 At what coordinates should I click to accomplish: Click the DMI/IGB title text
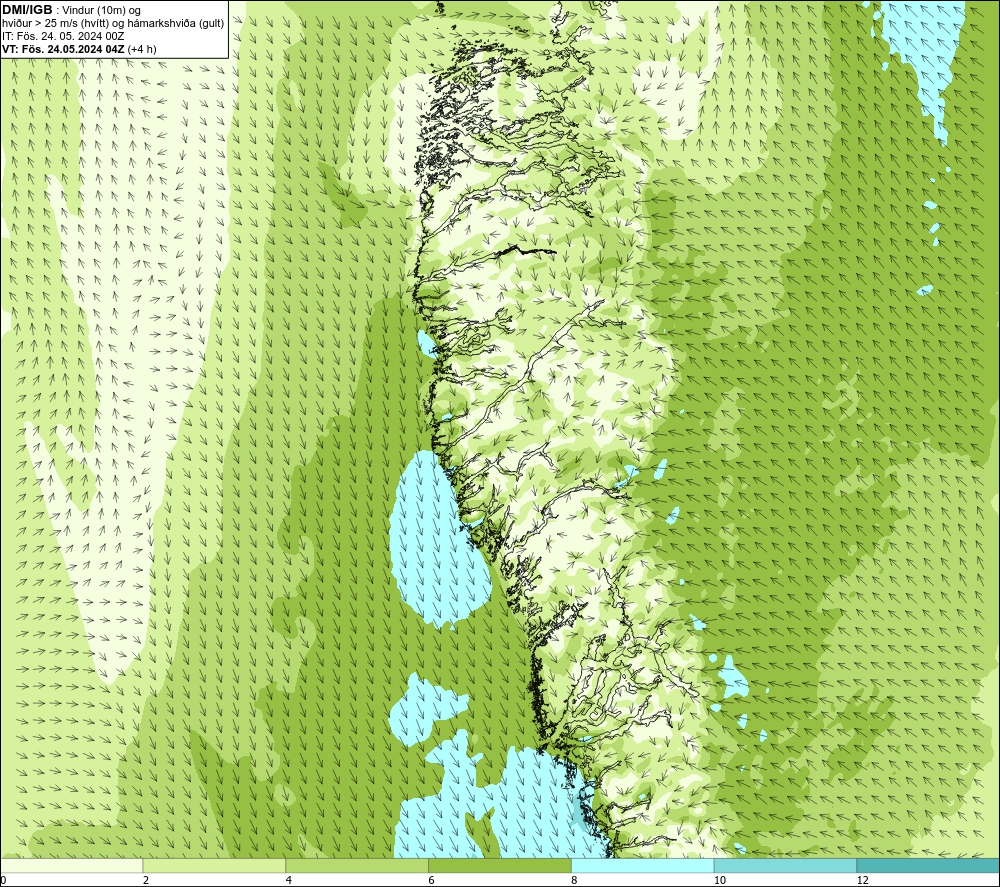click(27, 10)
